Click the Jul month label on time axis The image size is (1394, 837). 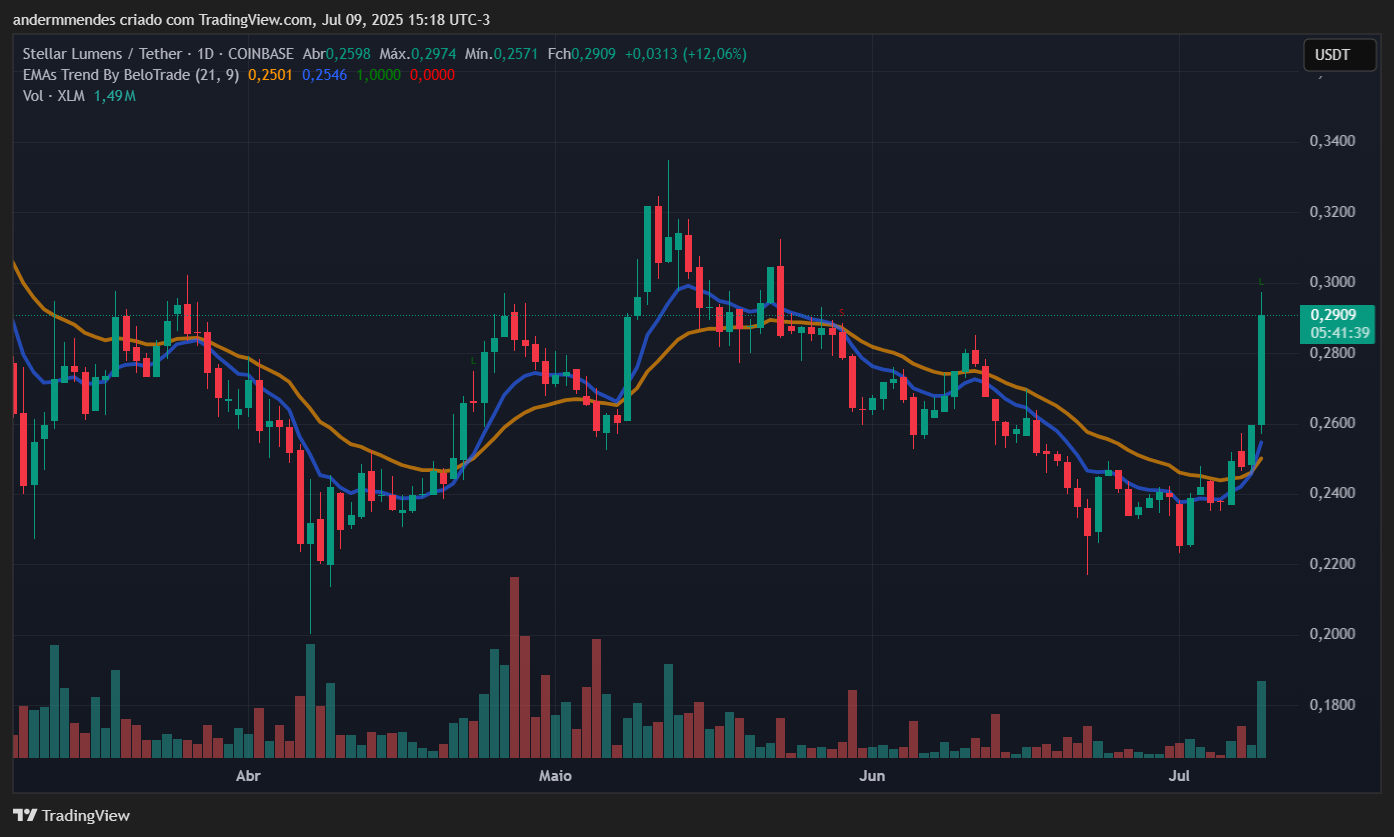coord(1179,776)
